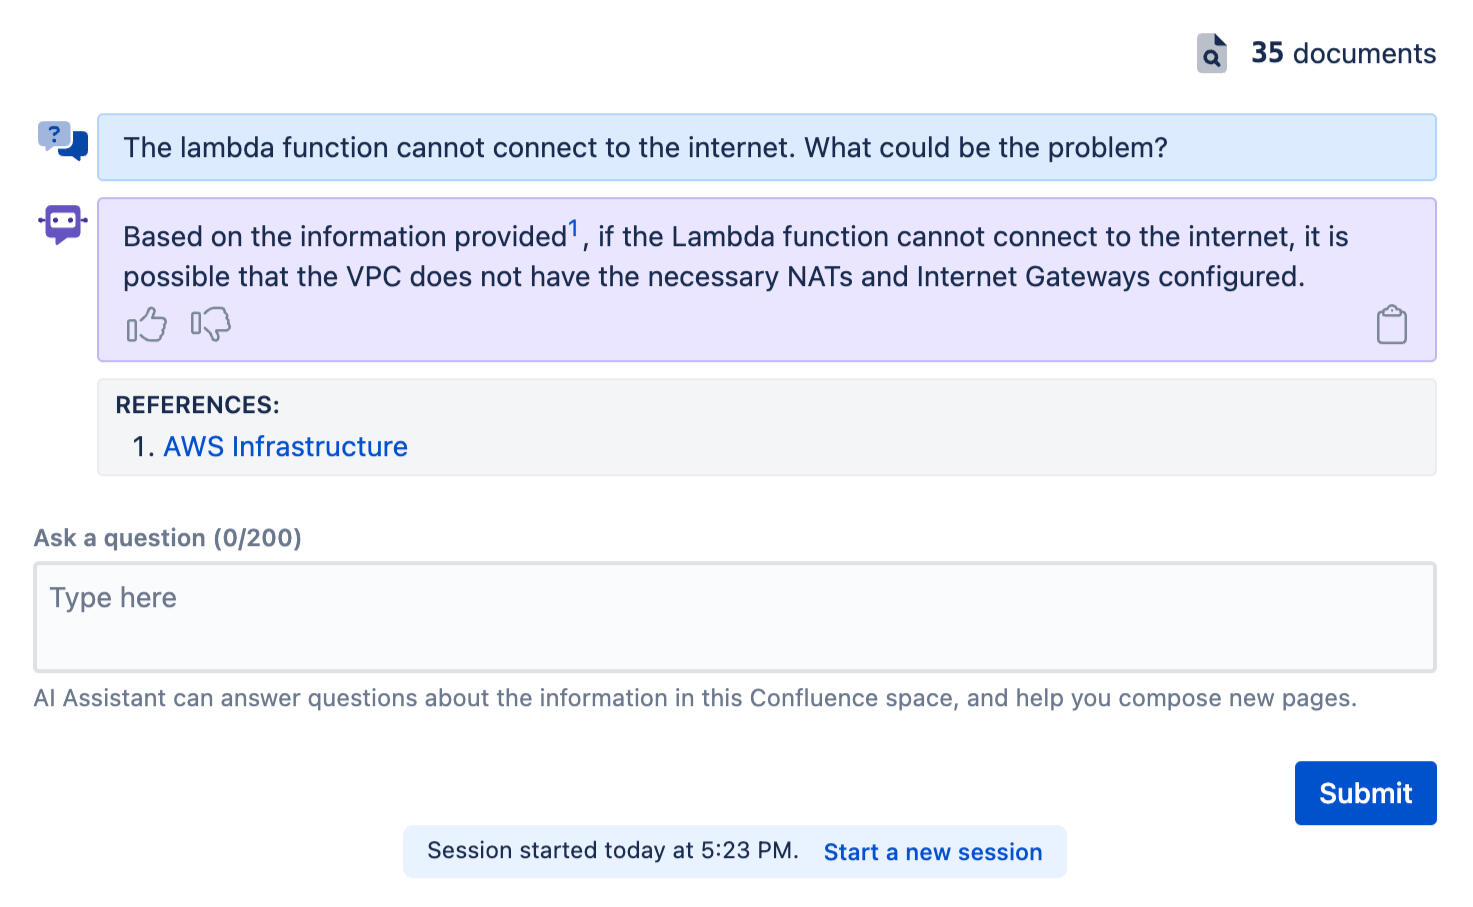Click the reference list number 1.
The height and width of the screenshot is (907, 1473).
pos(142,447)
